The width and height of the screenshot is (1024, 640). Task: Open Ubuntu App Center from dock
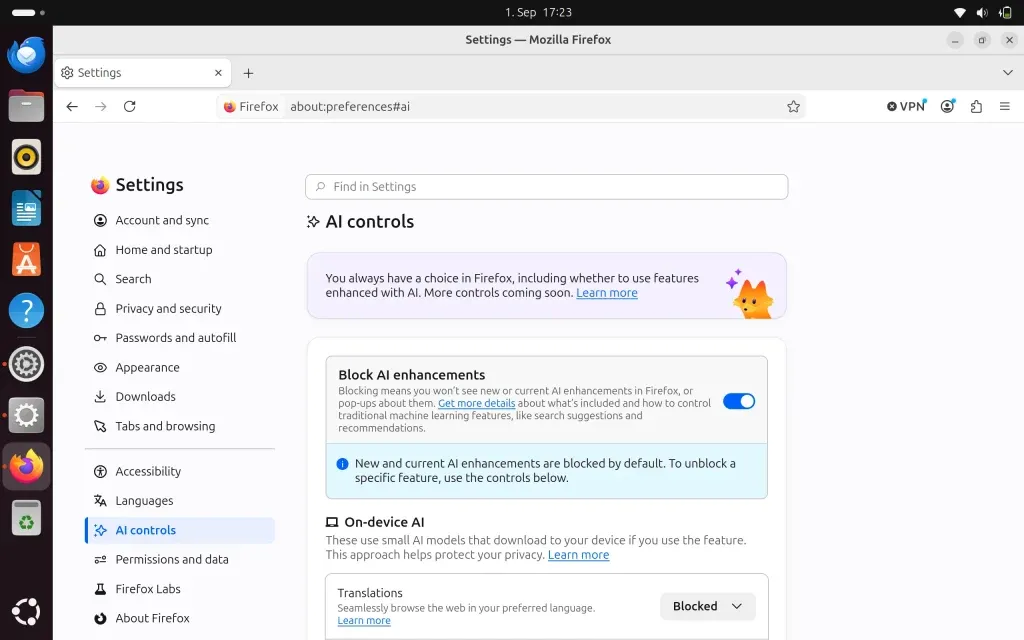click(x=26, y=259)
